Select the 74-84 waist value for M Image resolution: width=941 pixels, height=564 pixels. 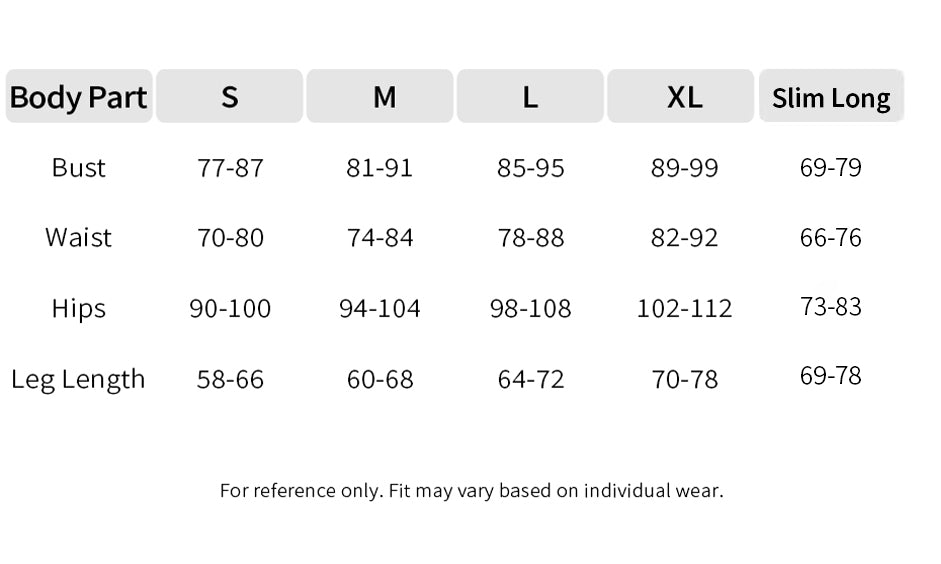(x=380, y=238)
